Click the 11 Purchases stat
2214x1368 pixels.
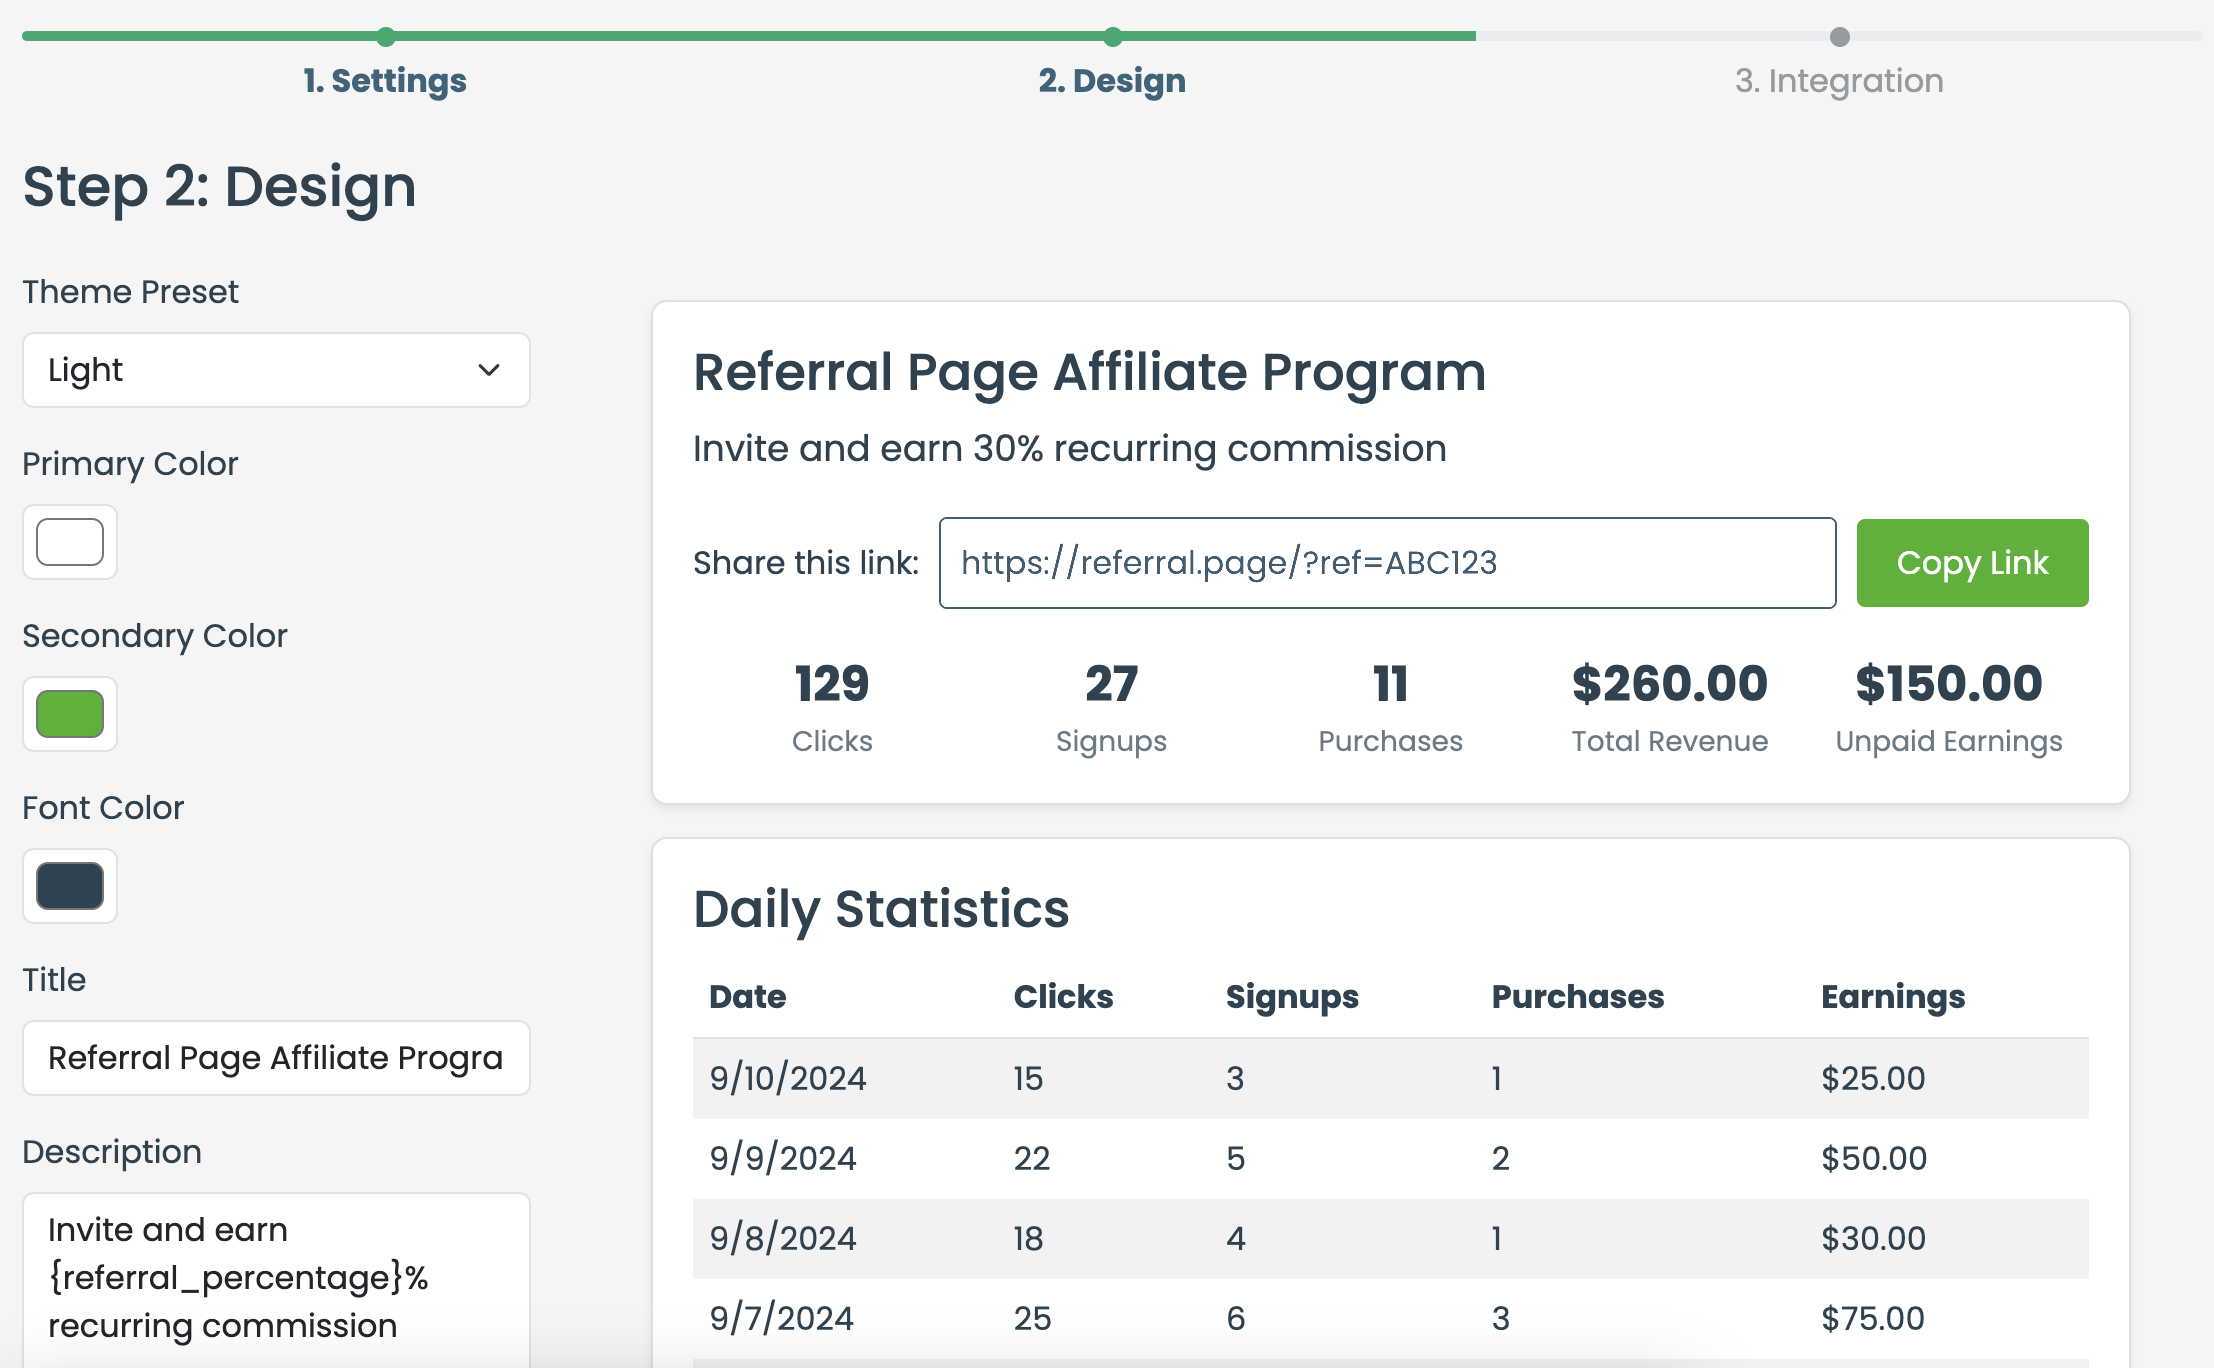(x=1390, y=707)
